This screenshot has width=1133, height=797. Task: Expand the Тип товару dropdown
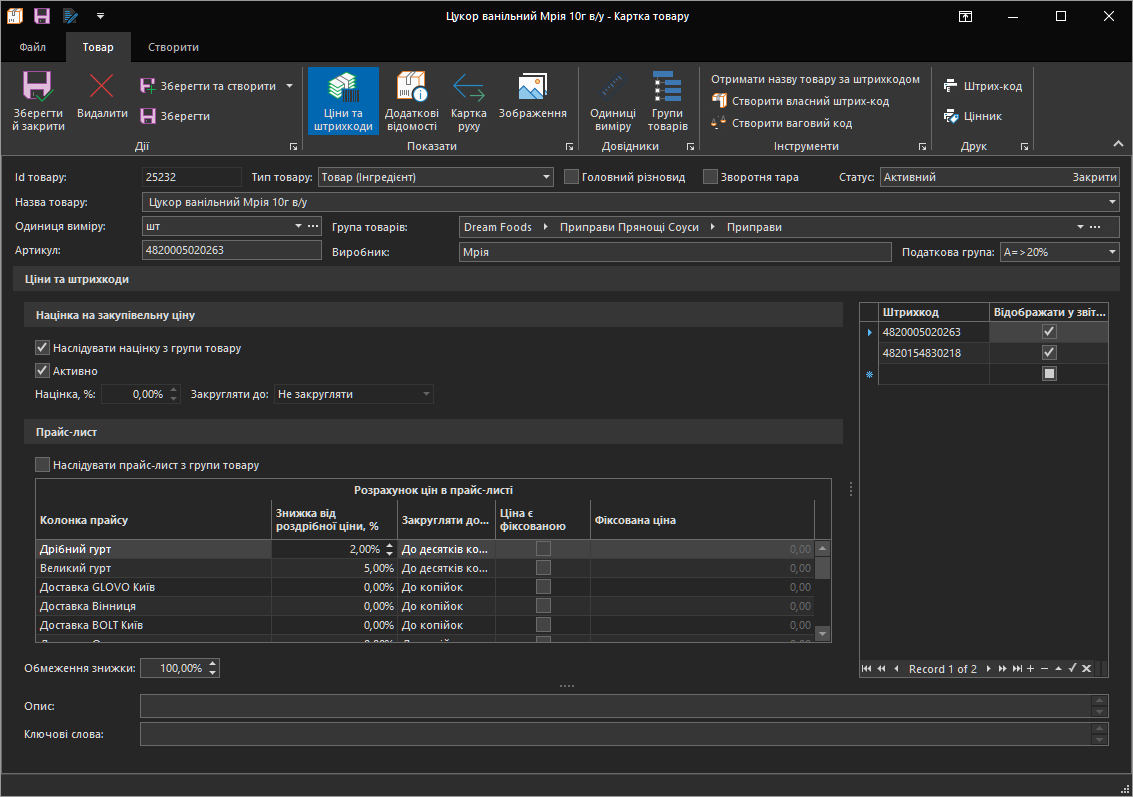pyautogui.click(x=546, y=177)
